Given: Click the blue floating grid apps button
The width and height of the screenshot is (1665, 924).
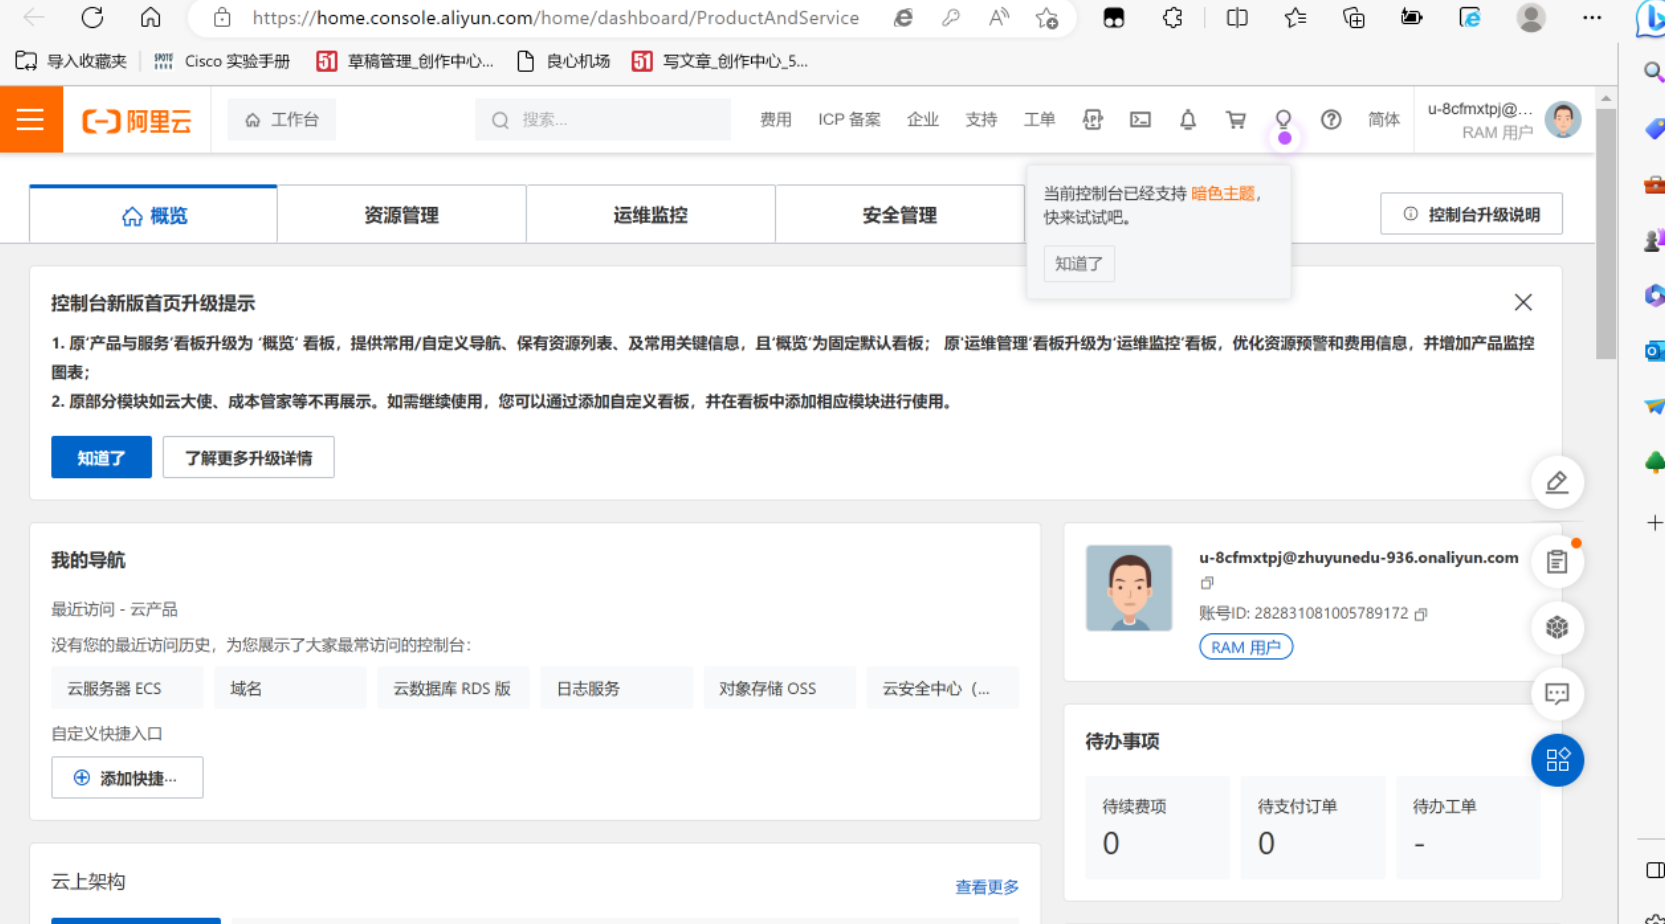Looking at the screenshot, I should (x=1557, y=761).
